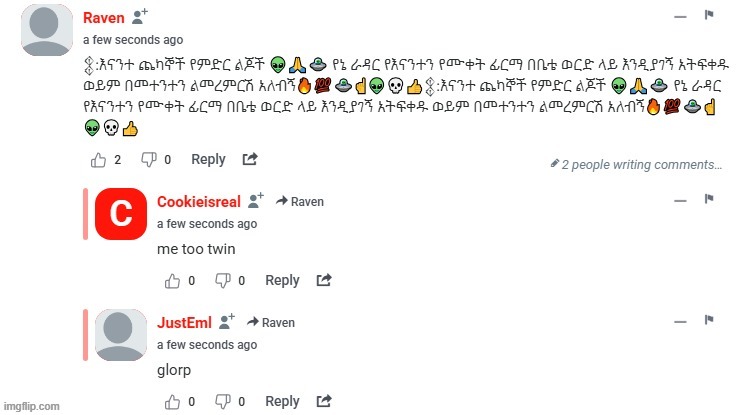Click Cookieisreal's red avatar
This screenshot has width=749, height=415.
coord(120,213)
